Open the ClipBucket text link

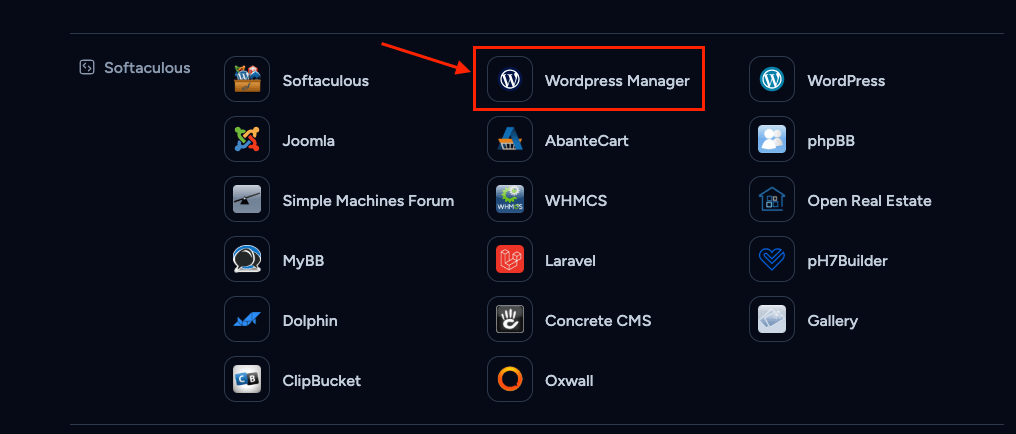coord(321,381)
